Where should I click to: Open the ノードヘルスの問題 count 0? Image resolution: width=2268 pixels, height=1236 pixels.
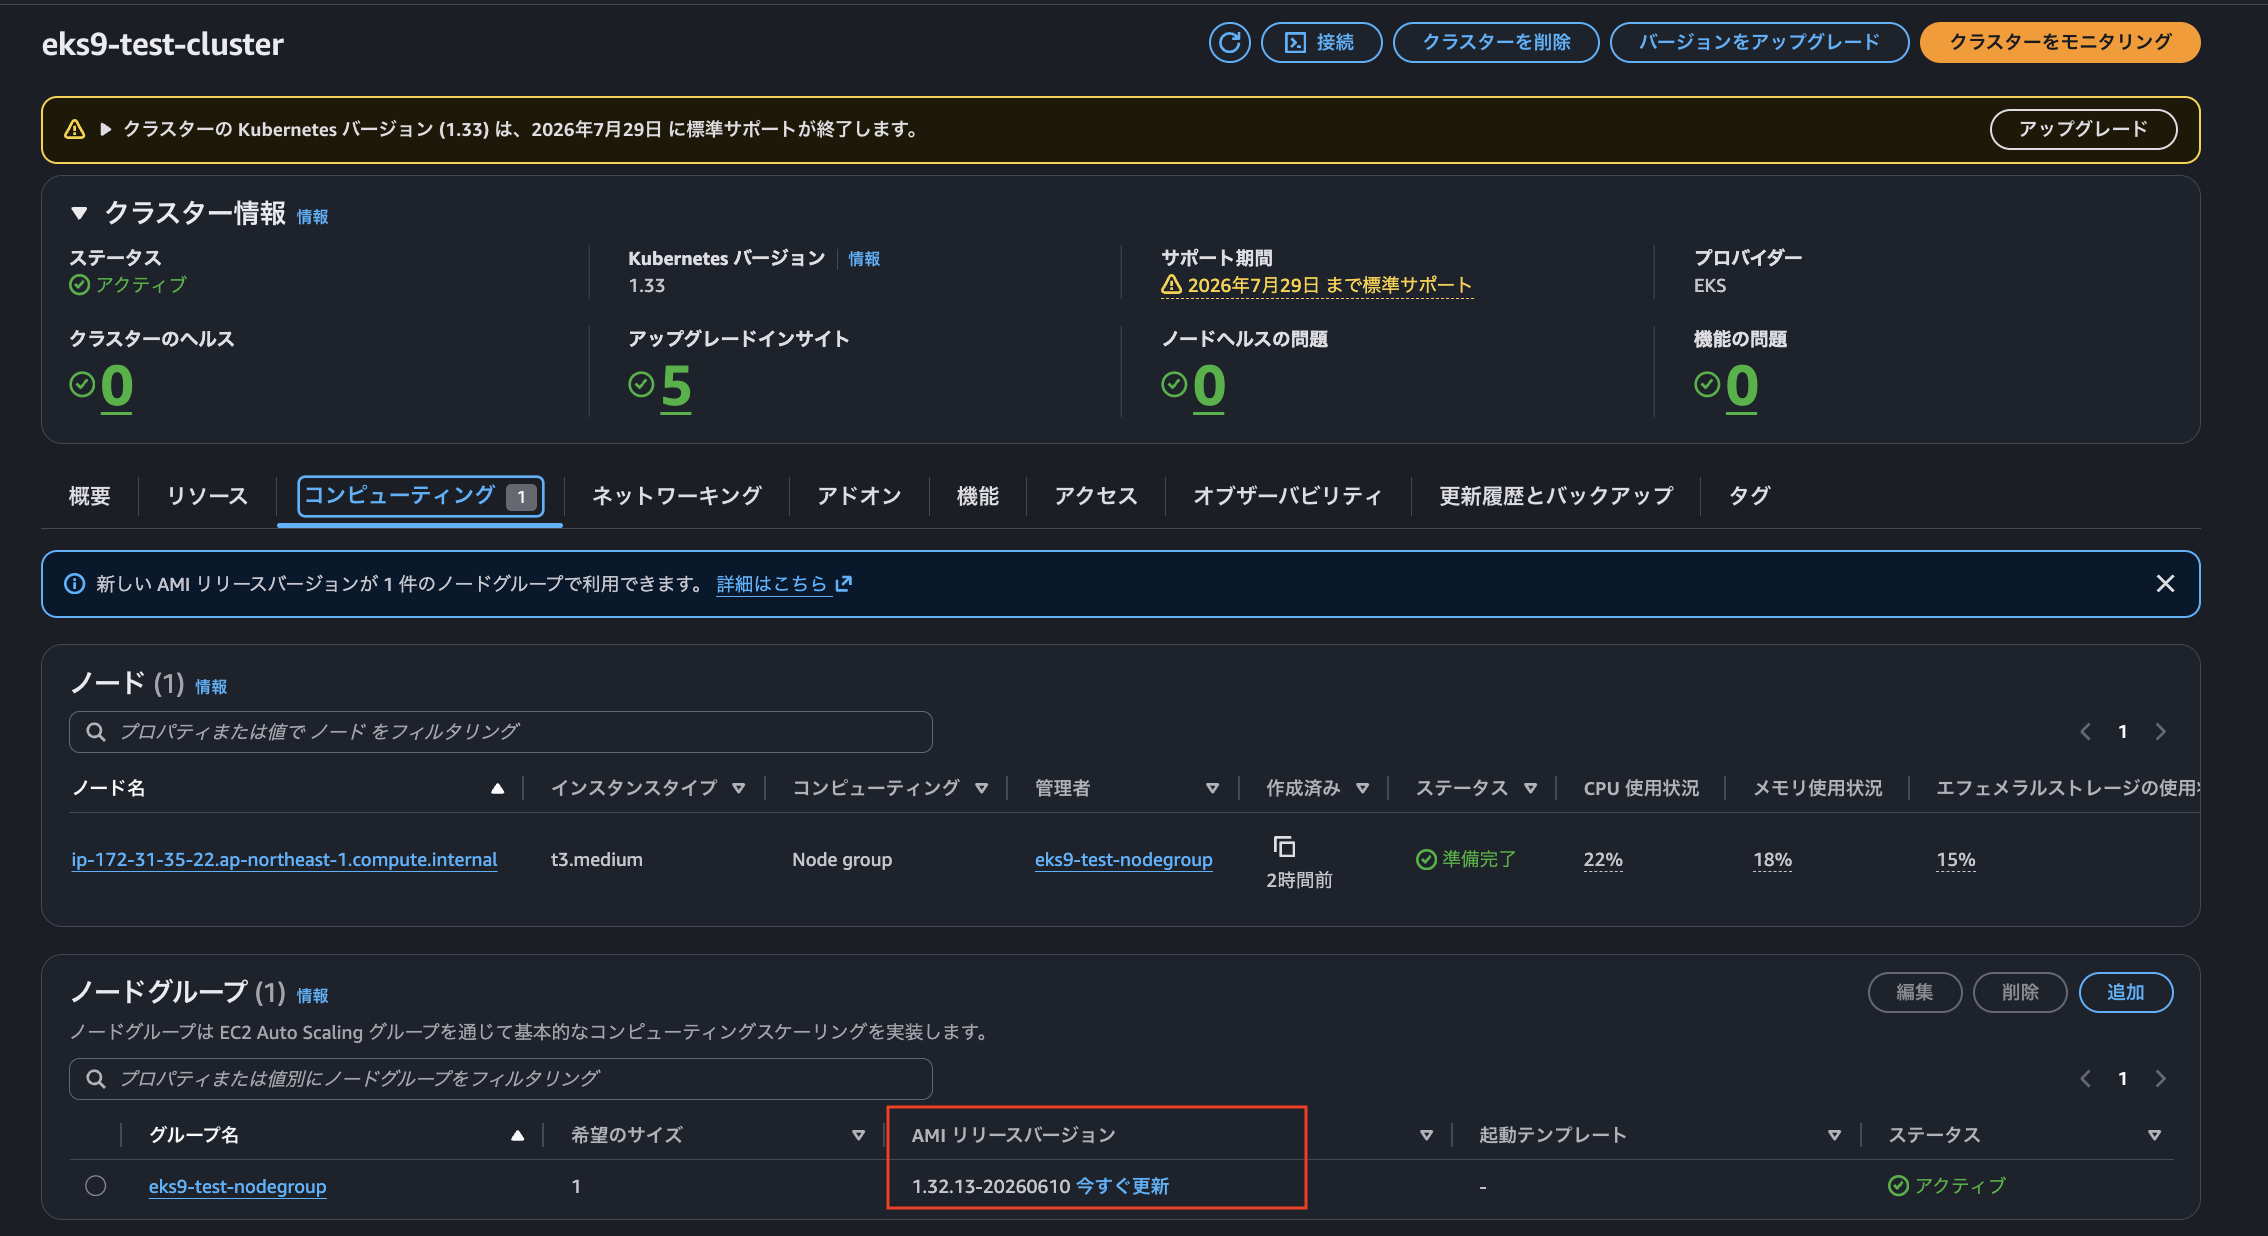(1209, 386)
